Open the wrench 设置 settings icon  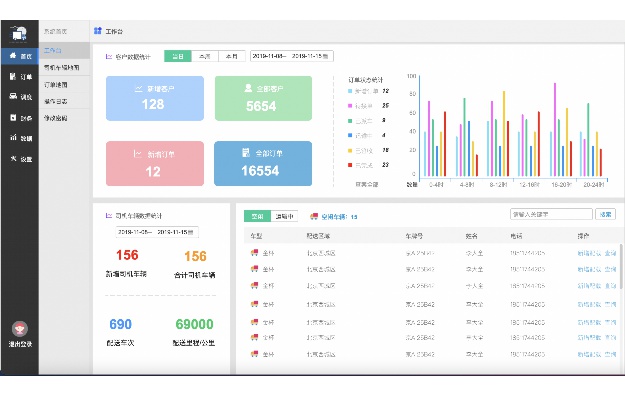click(x=13, y=158)
